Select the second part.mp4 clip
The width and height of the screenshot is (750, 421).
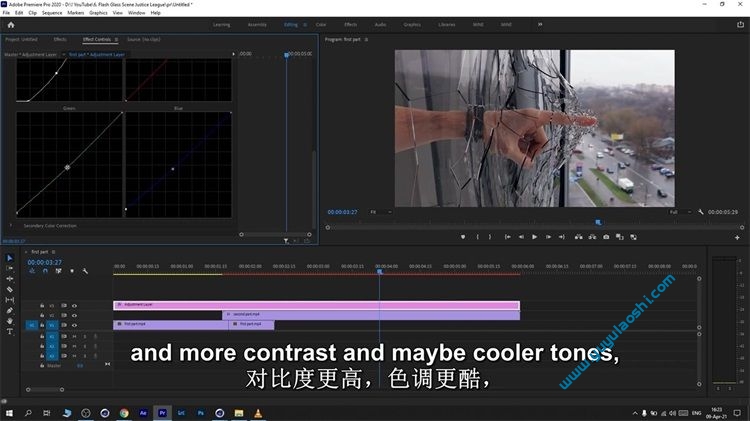(371, 315)
